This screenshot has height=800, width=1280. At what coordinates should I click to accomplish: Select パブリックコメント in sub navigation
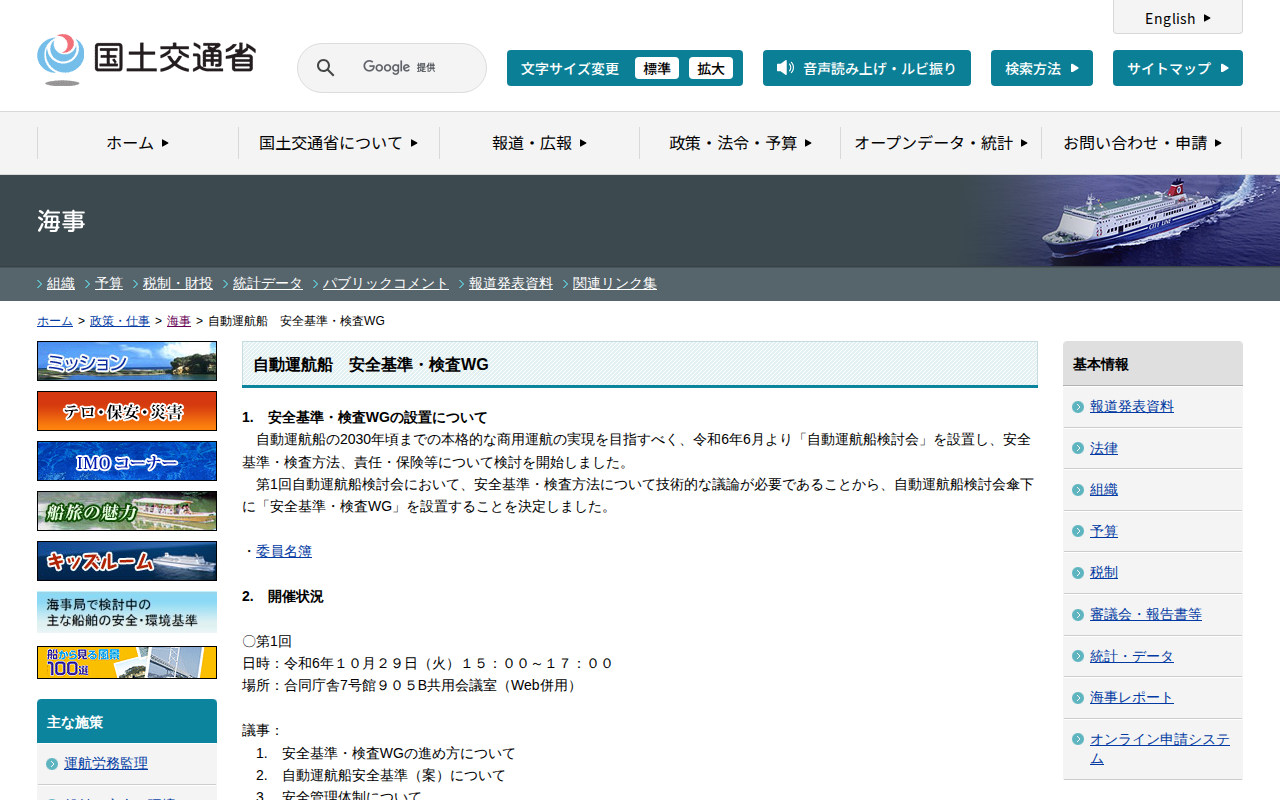385,283
